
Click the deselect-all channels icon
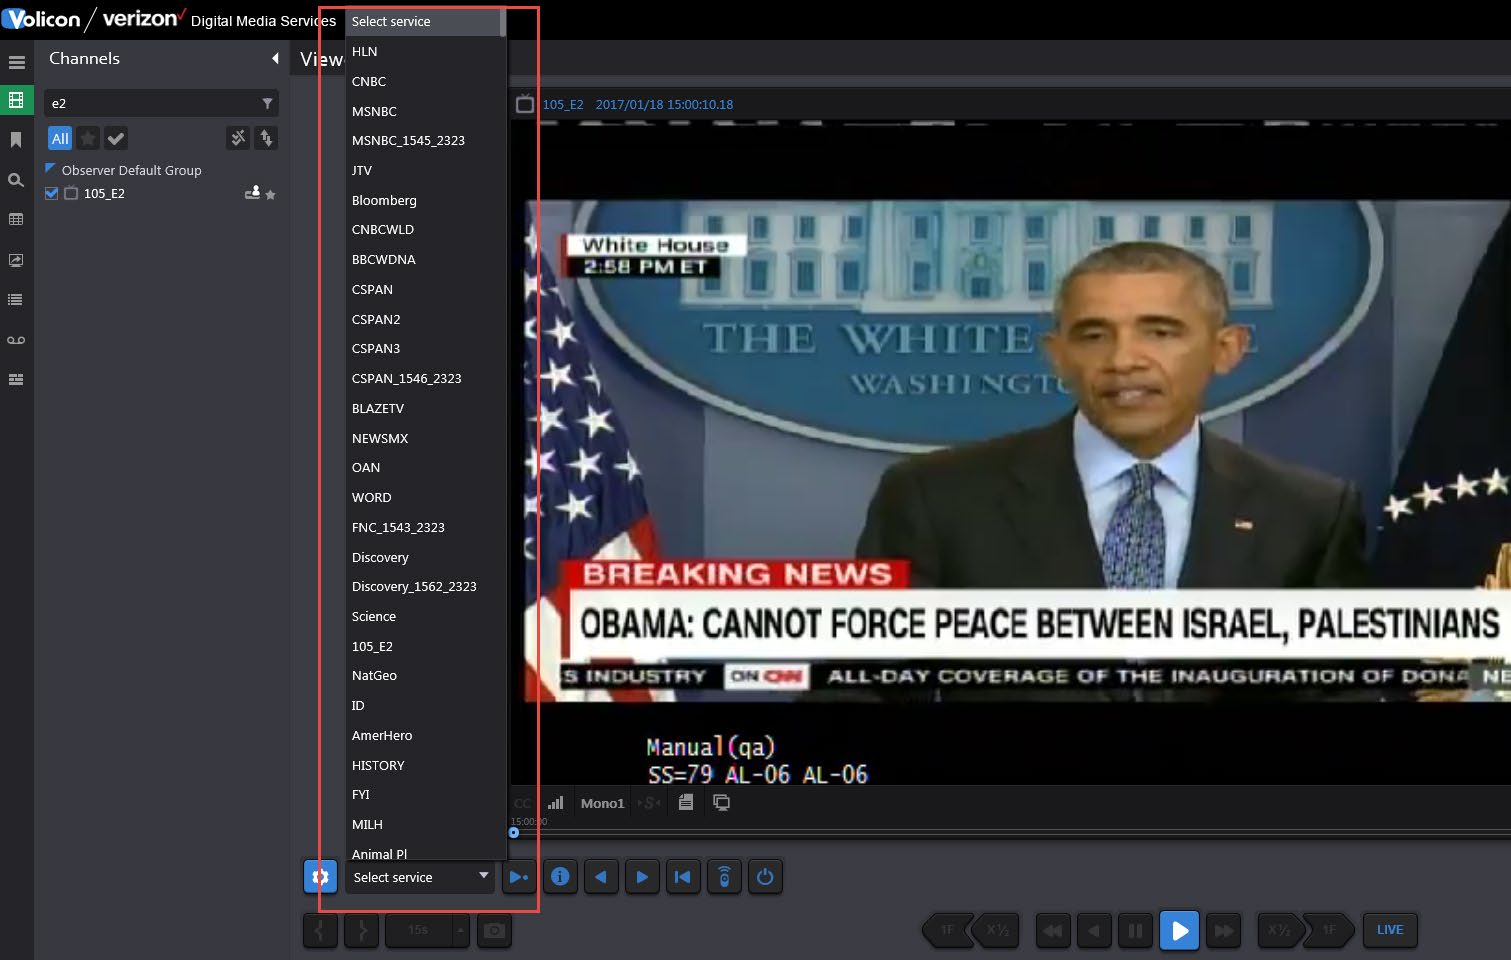tap(238, 138)
